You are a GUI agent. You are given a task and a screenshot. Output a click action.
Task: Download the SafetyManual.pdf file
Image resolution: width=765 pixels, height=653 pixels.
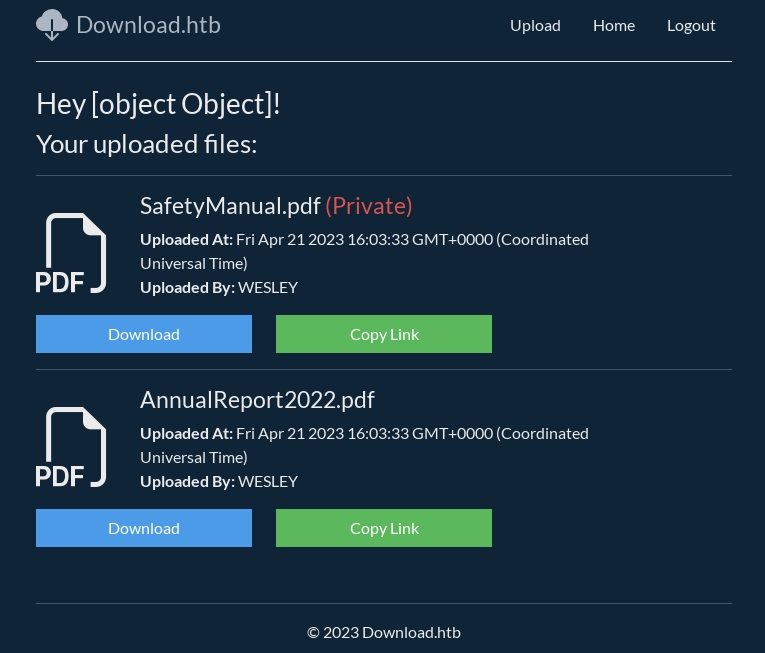144,334
